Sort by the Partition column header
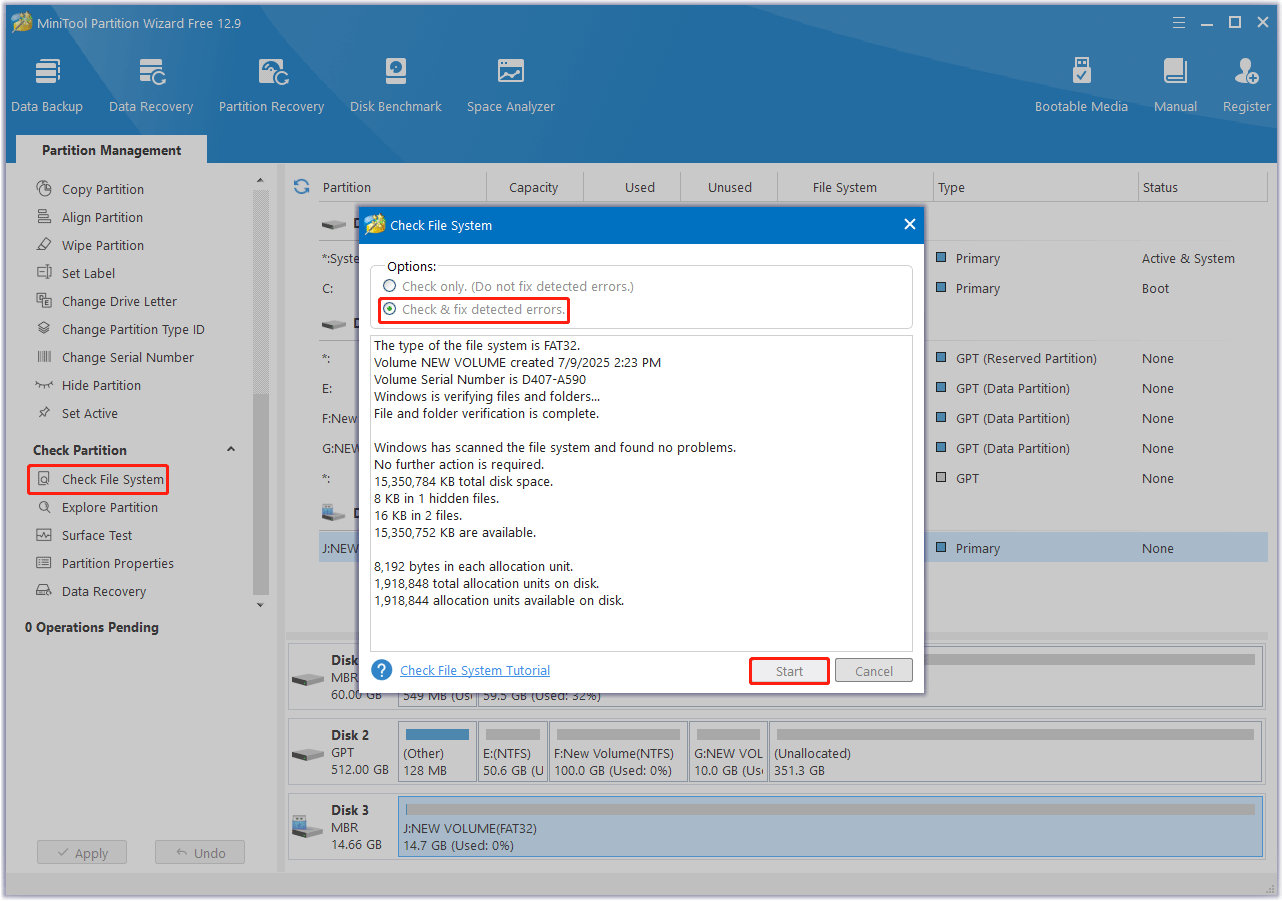1282x901 pixels. point(347,187)
